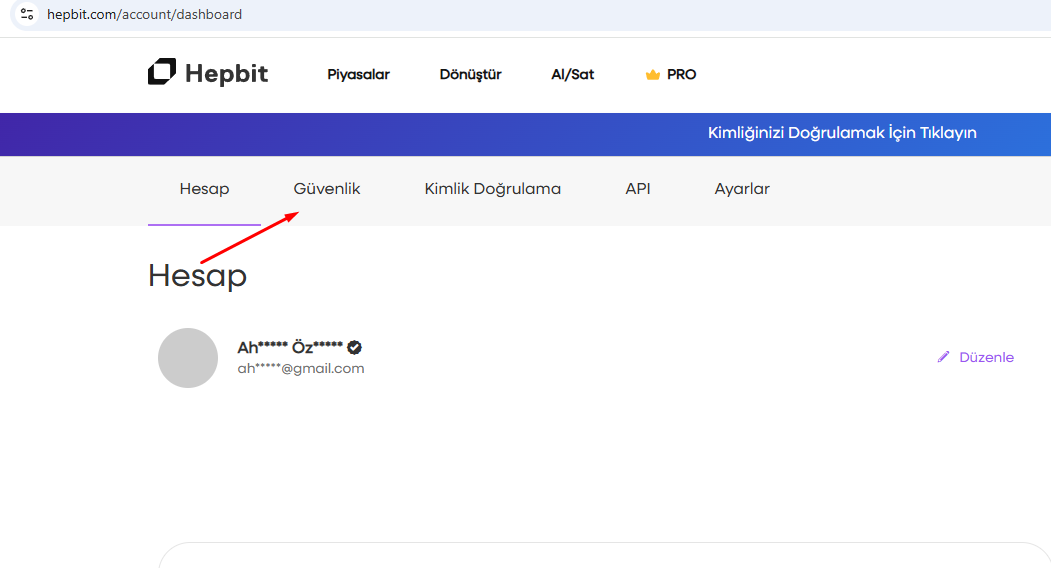
Task: Click the Düzenle edit link
Action: (986, 357)
